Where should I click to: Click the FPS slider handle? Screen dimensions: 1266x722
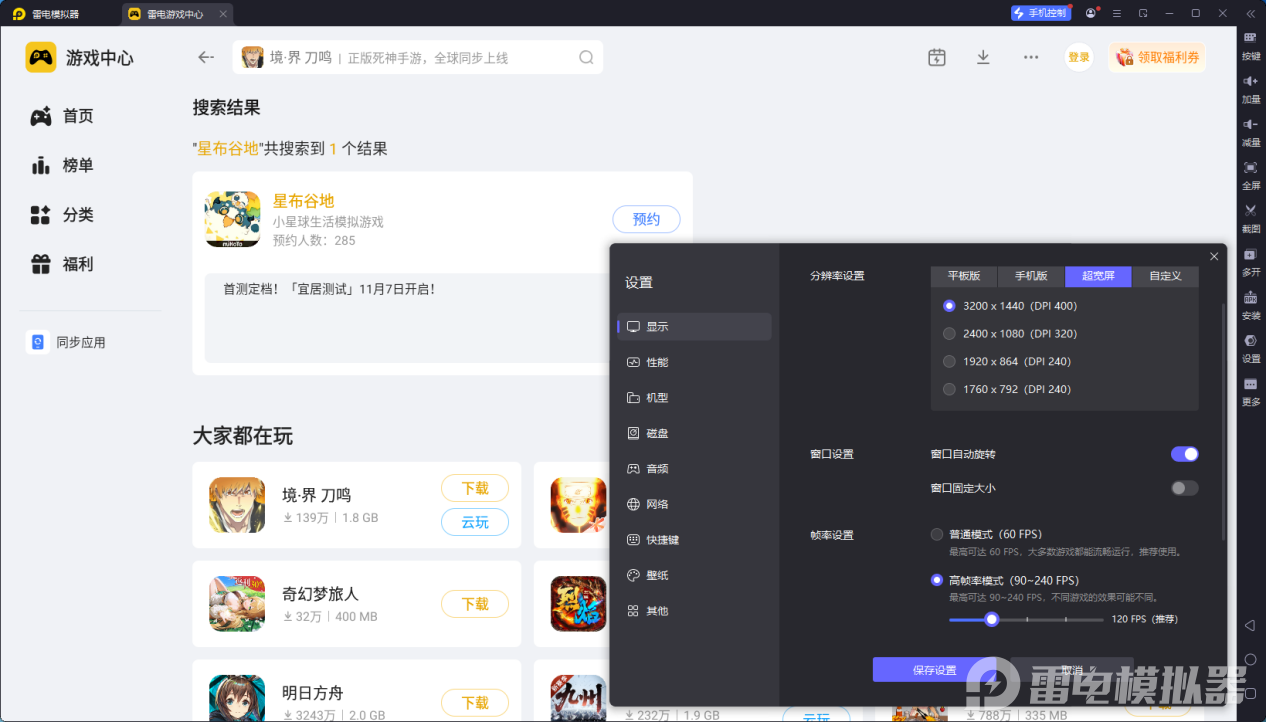coord(991,619)
